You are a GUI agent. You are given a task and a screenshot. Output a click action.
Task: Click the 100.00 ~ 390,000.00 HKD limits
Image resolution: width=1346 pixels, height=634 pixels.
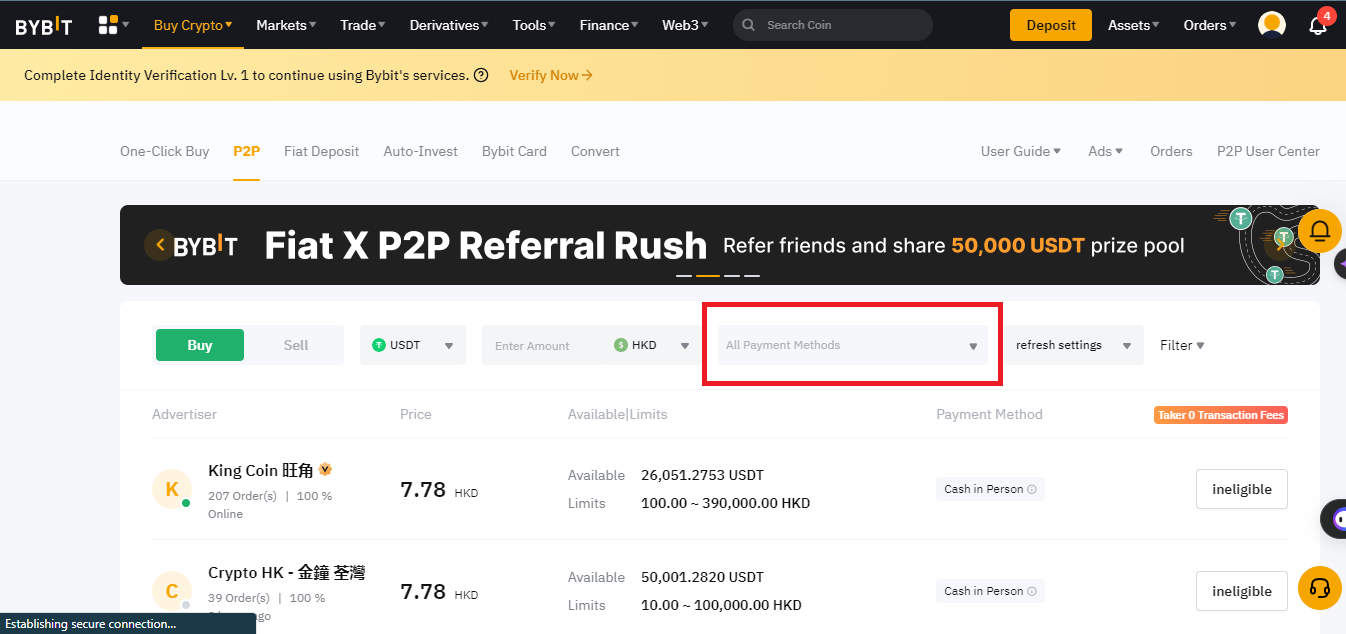(726, 503)
